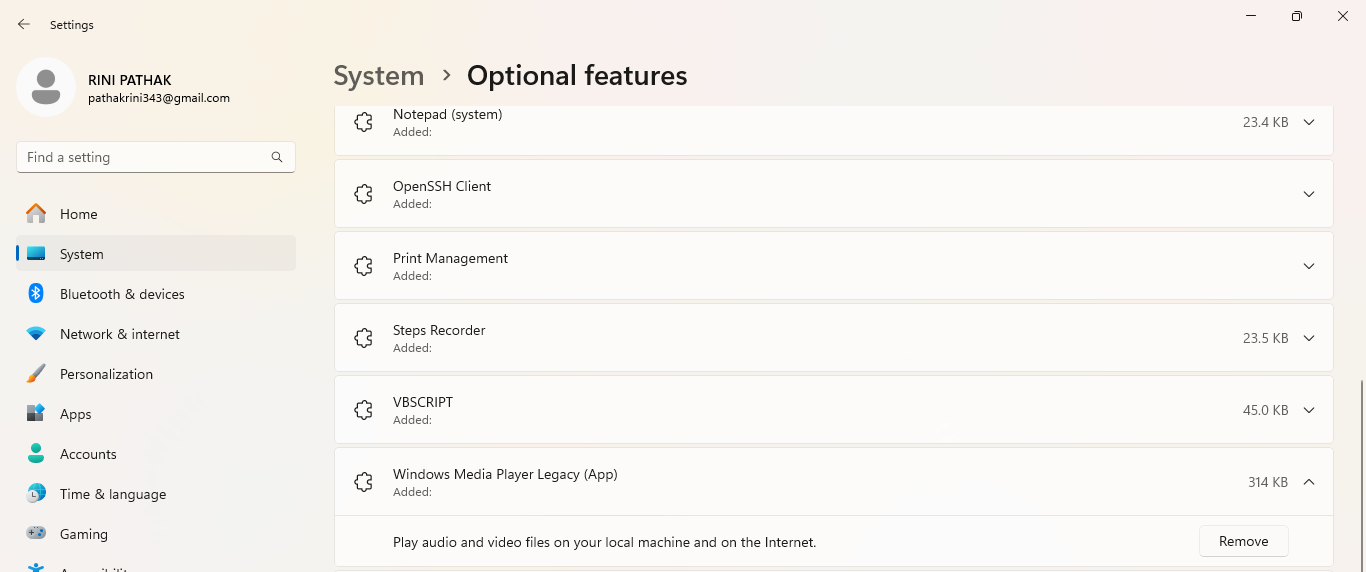Open Network & internet settings
The width and height of the screenshot is (1366, 572).
click(120, 334)
